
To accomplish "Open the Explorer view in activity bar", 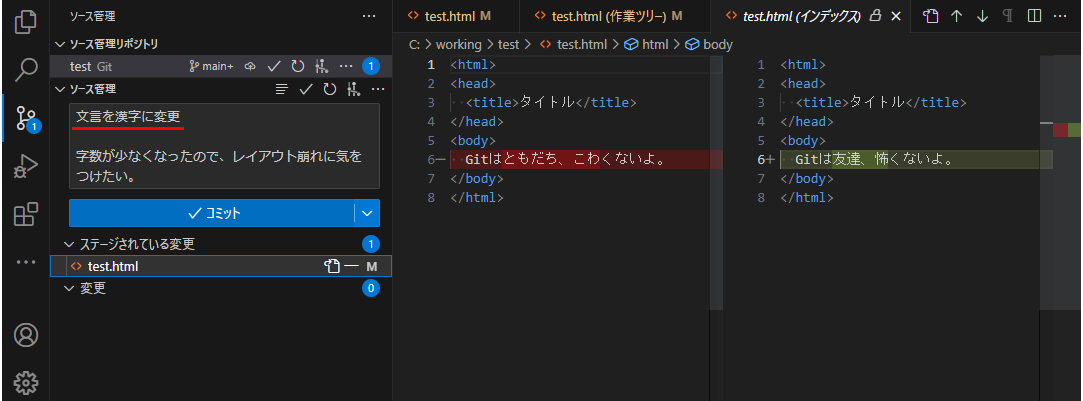I will 26,21.
